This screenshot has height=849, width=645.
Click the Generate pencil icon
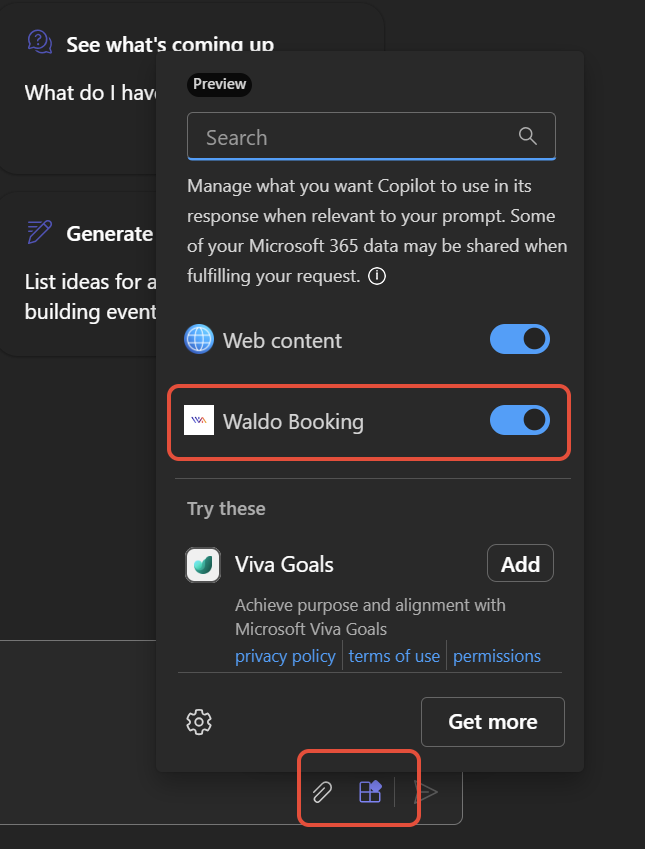40,232
